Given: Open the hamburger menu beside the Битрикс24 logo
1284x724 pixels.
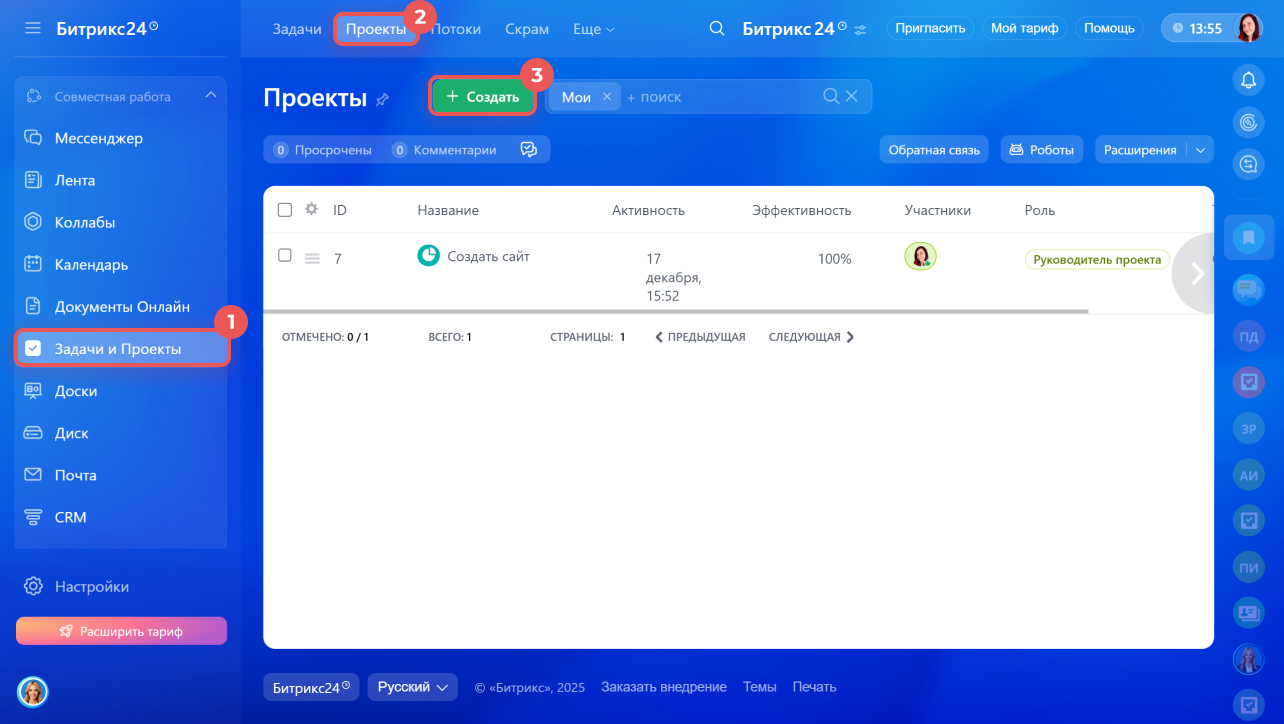Looking at the screenshot, I should [x=33, y=28].
